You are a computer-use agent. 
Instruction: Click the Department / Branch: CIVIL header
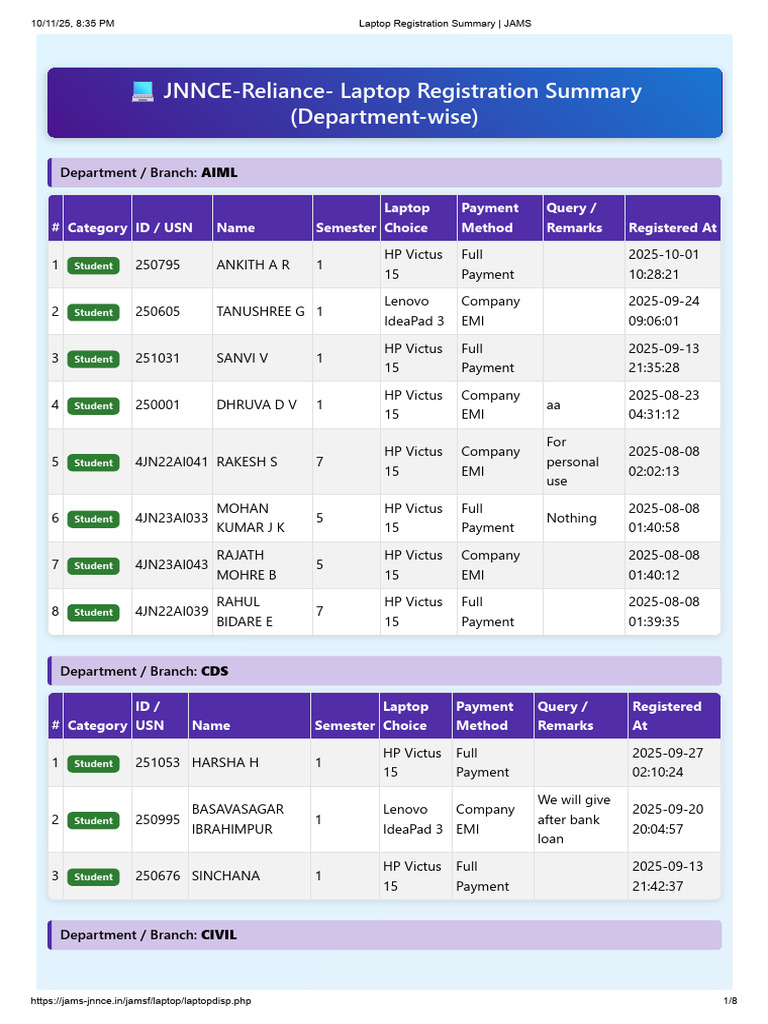click(385, 935)
